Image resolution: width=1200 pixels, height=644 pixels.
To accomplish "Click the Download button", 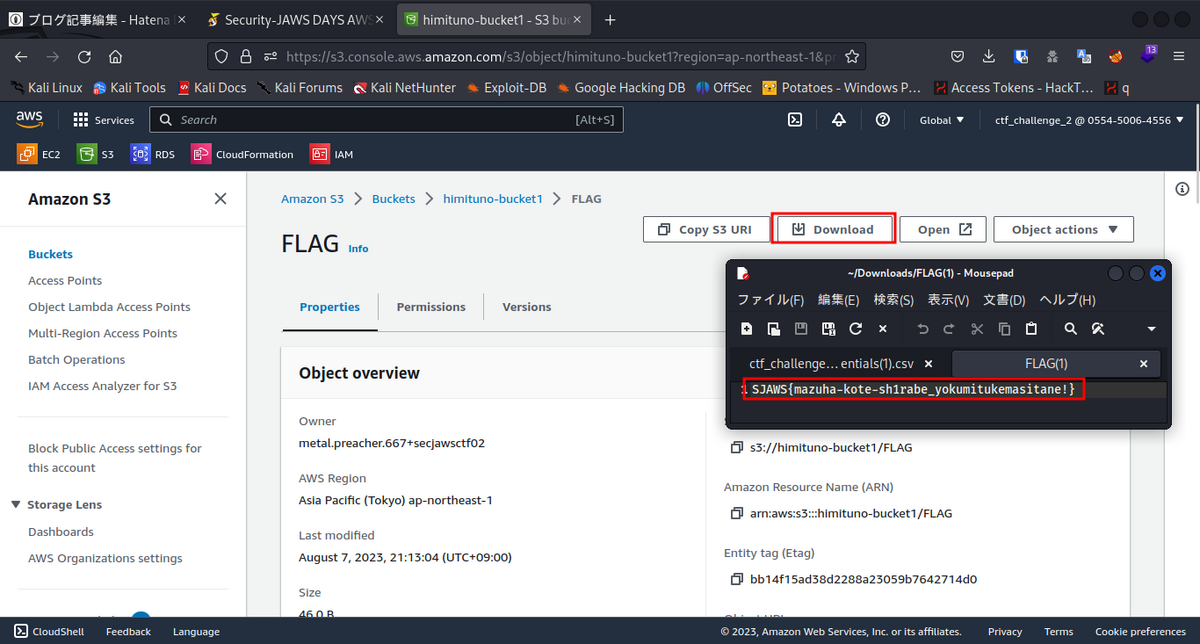I will [x=833, y=229].
